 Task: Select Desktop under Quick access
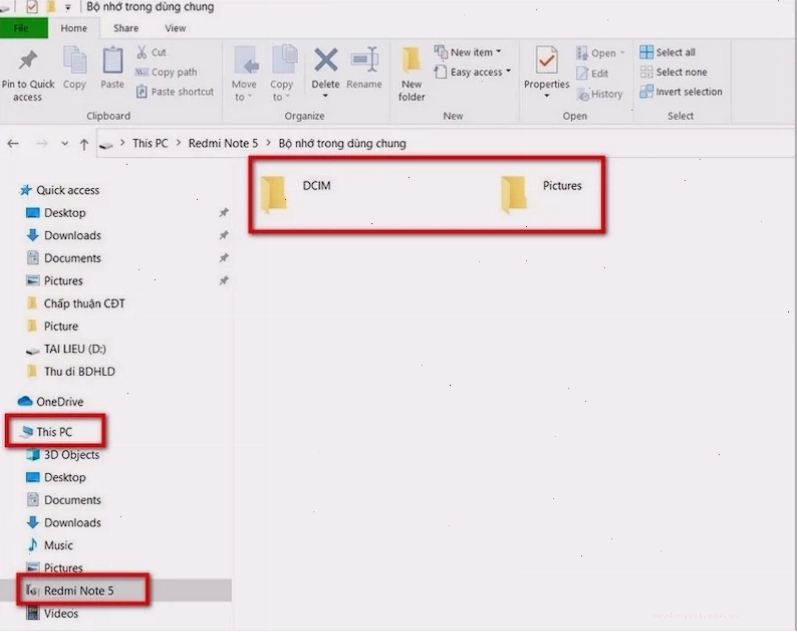click(x=56, y=213)
